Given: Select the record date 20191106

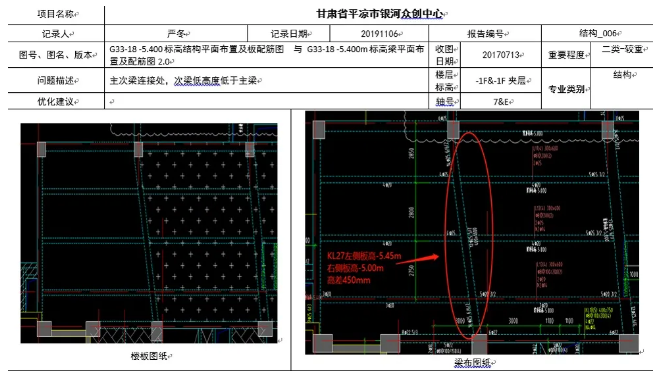Looking at the screenshot, I should pyautogui.click(x=379, y=34).
